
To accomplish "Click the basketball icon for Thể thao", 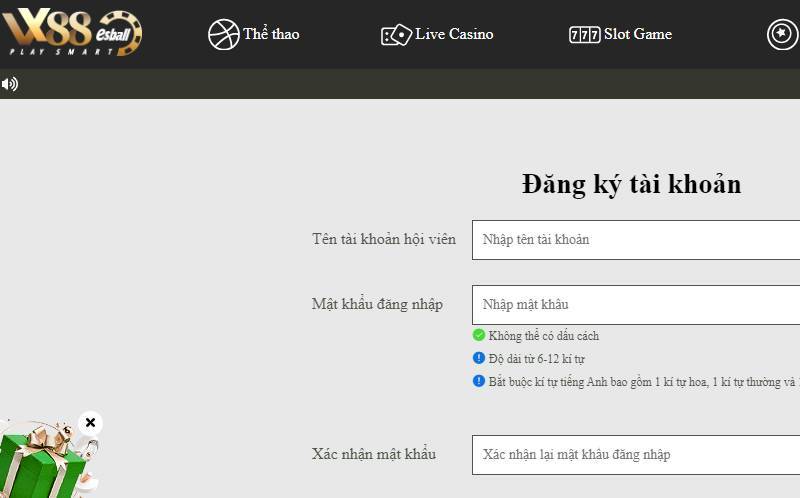I will 223,35.
